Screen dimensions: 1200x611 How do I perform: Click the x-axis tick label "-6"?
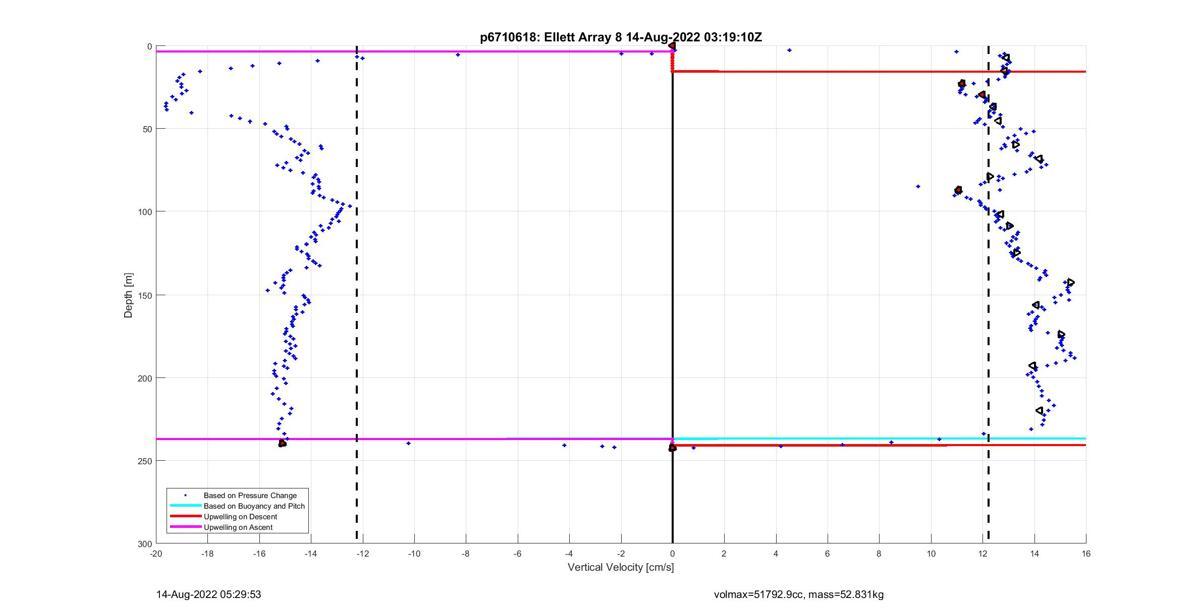pos(517,553)
